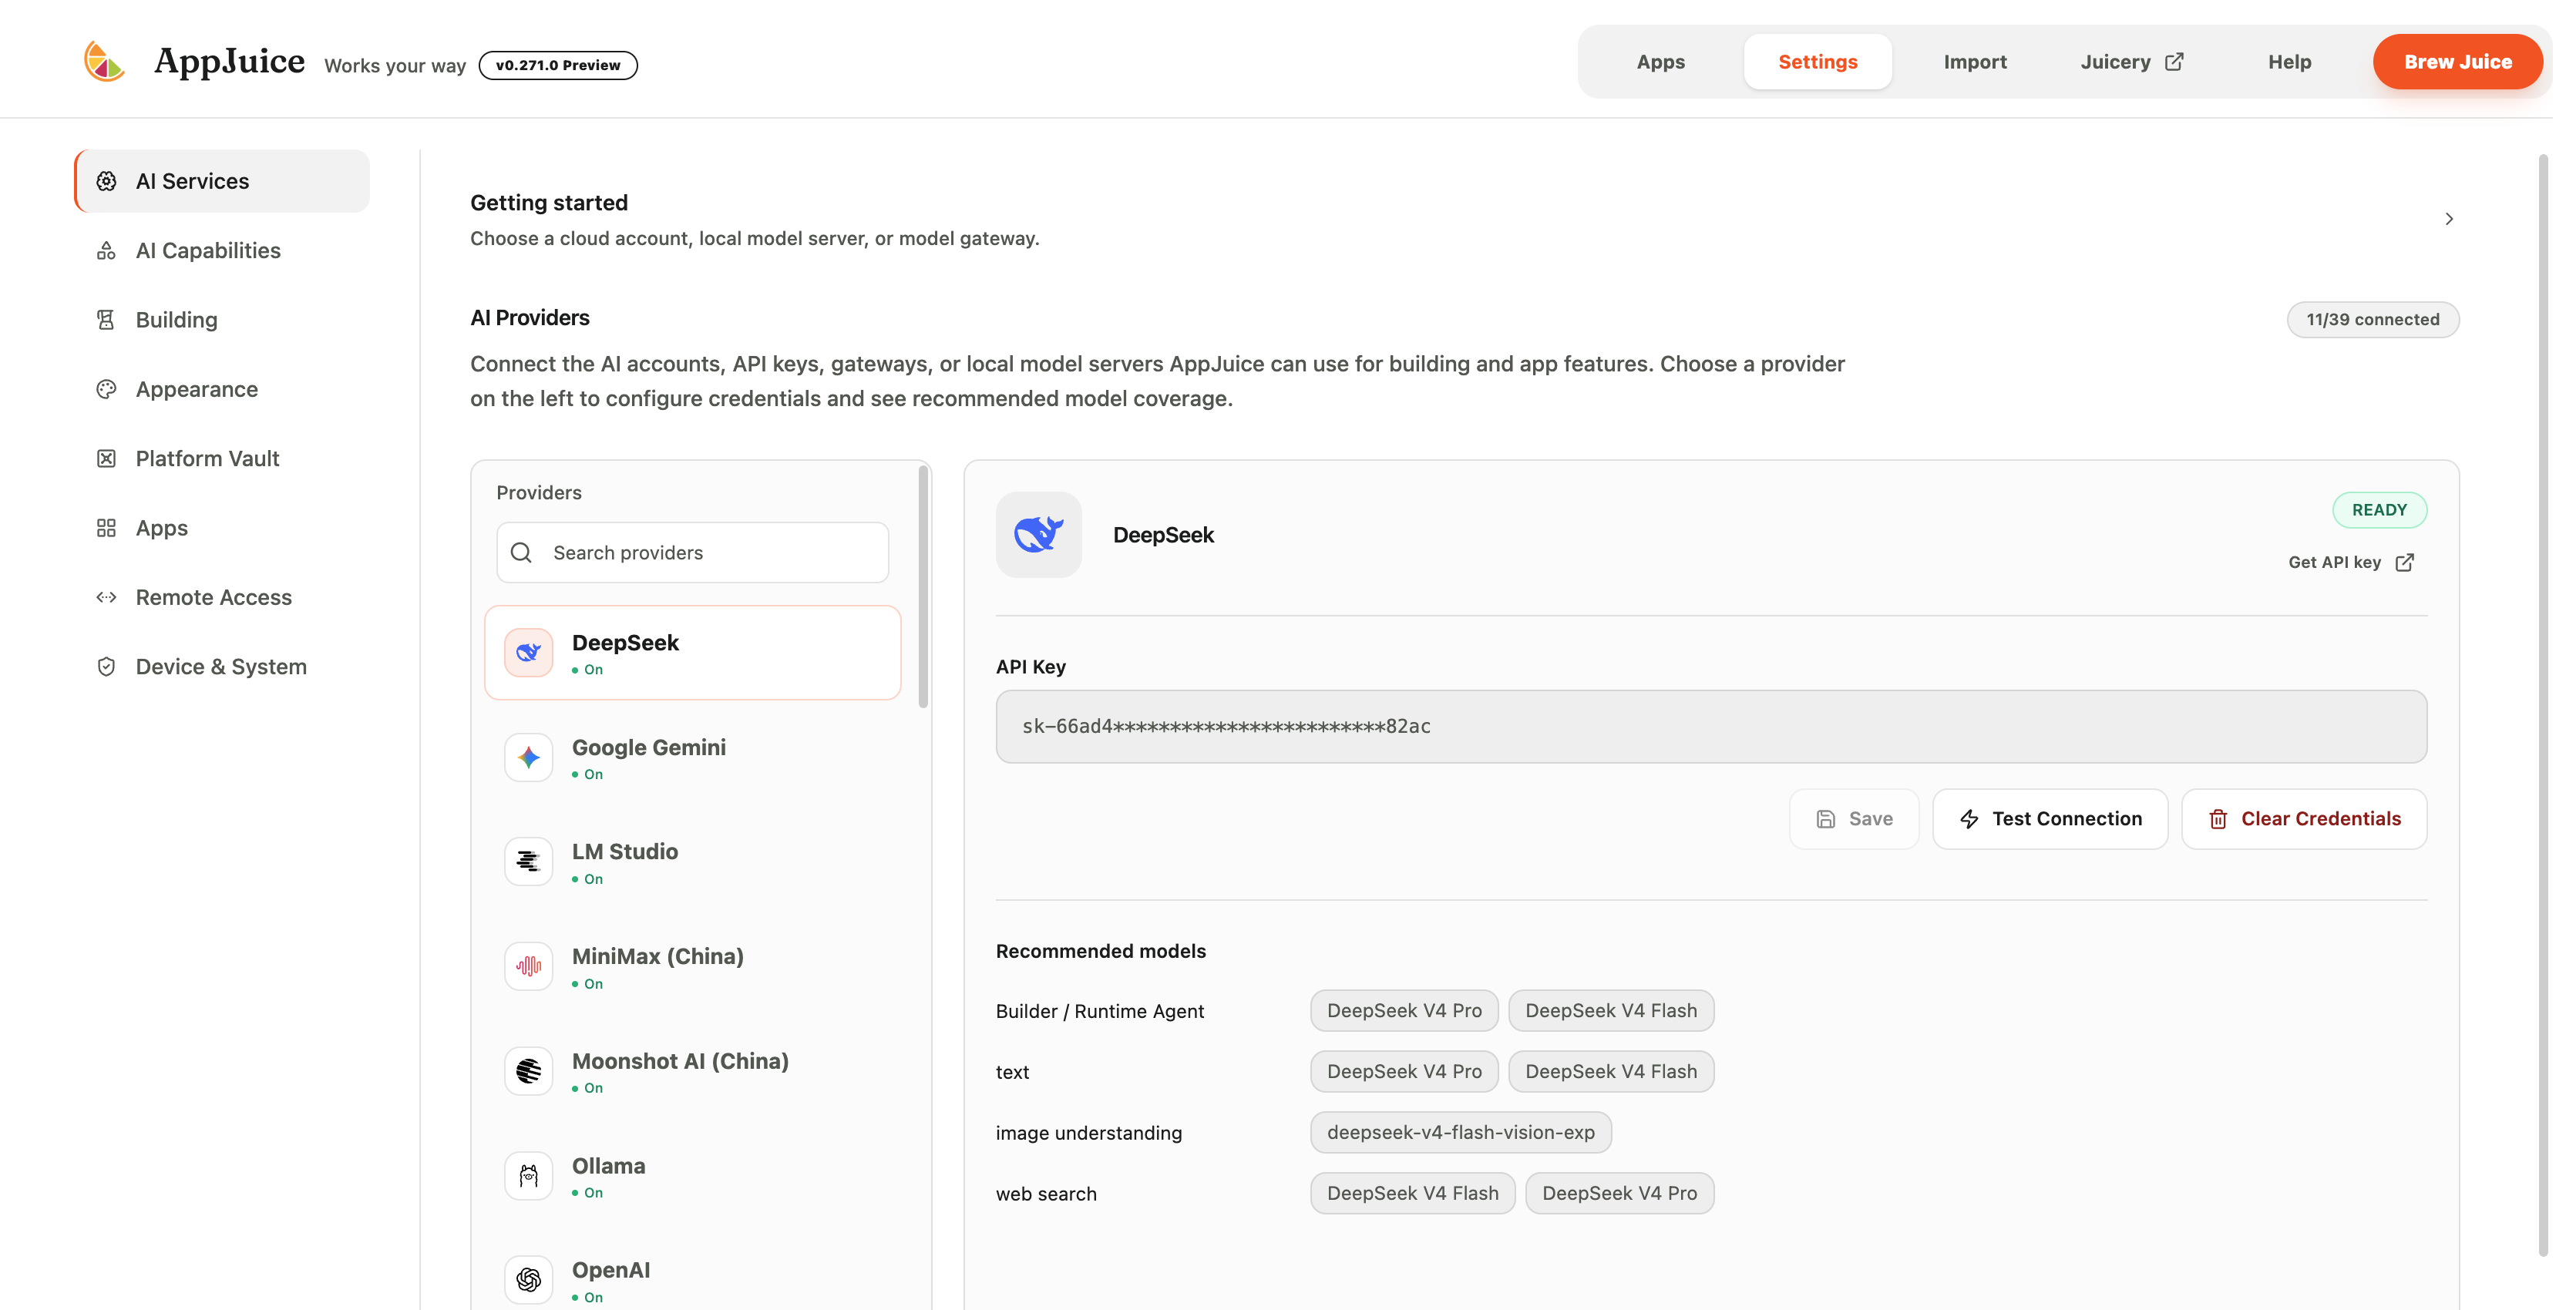This screenshot has width=2576, height=1310.
Task: Focus the Search providers input field
Action: tap(692, 552)
